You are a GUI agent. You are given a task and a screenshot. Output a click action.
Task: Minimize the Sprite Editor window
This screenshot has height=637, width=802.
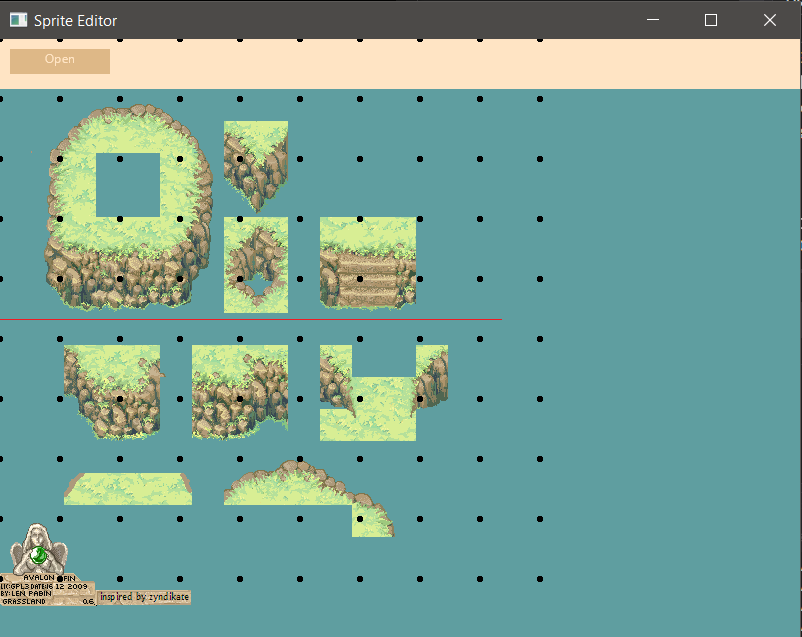coord(653,20)
